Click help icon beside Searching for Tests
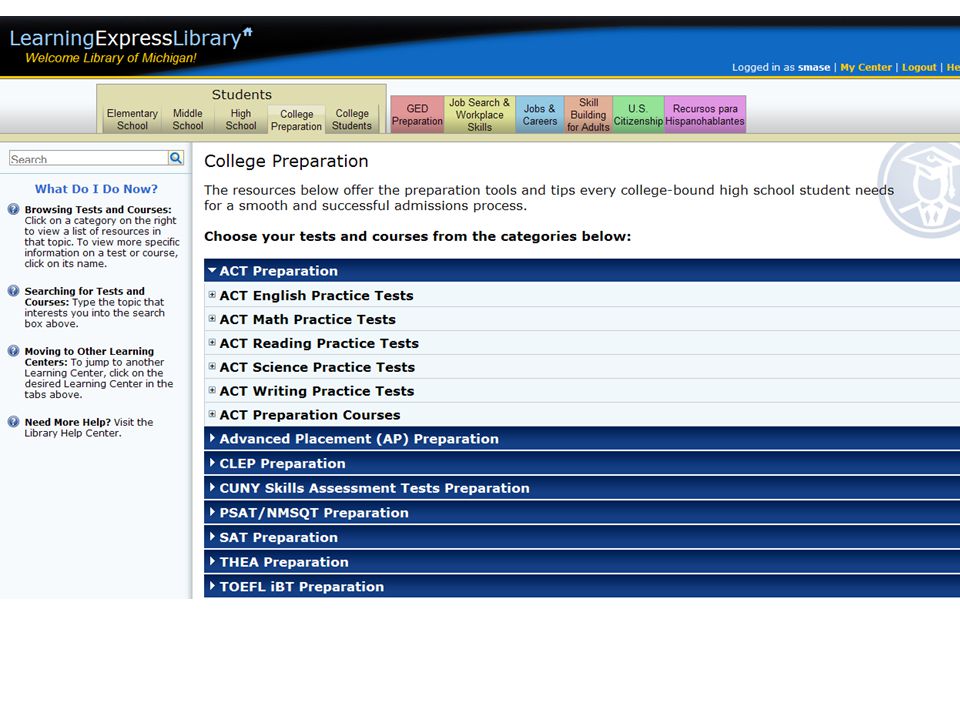 pos(13,291)
